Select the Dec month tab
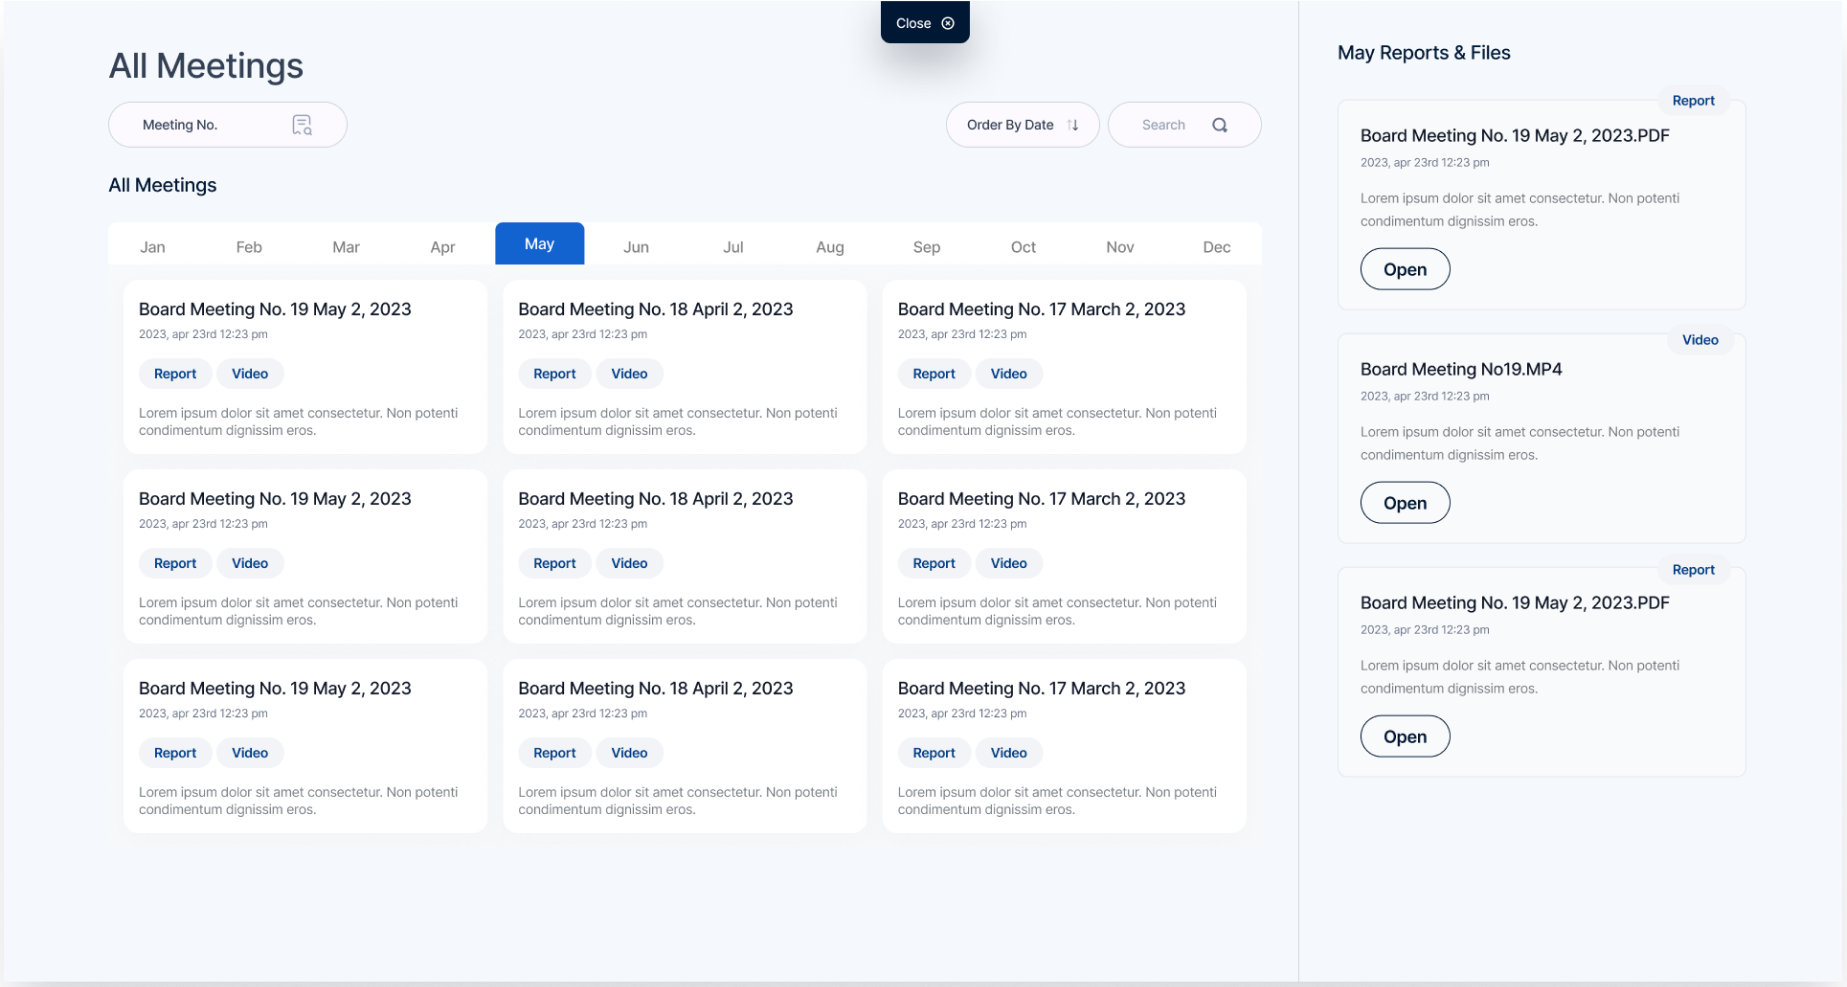 click(1216, 247)
